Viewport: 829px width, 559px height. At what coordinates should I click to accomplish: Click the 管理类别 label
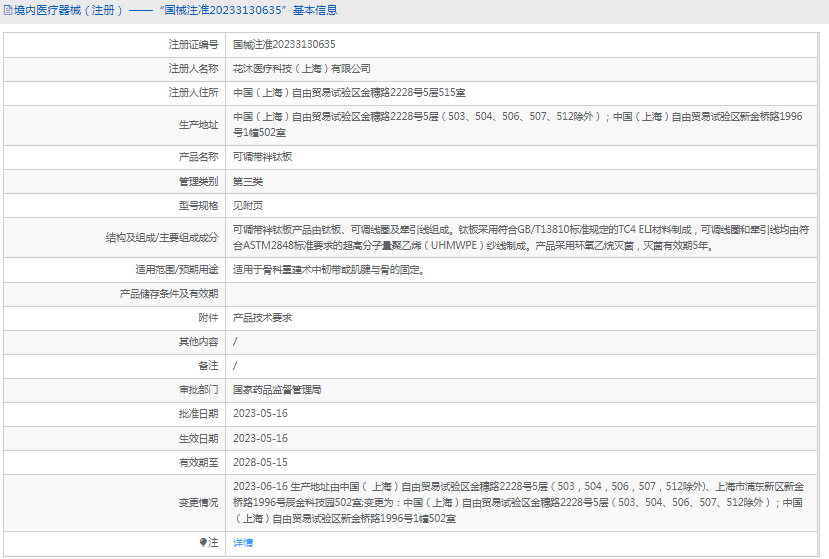pos(198,181)
